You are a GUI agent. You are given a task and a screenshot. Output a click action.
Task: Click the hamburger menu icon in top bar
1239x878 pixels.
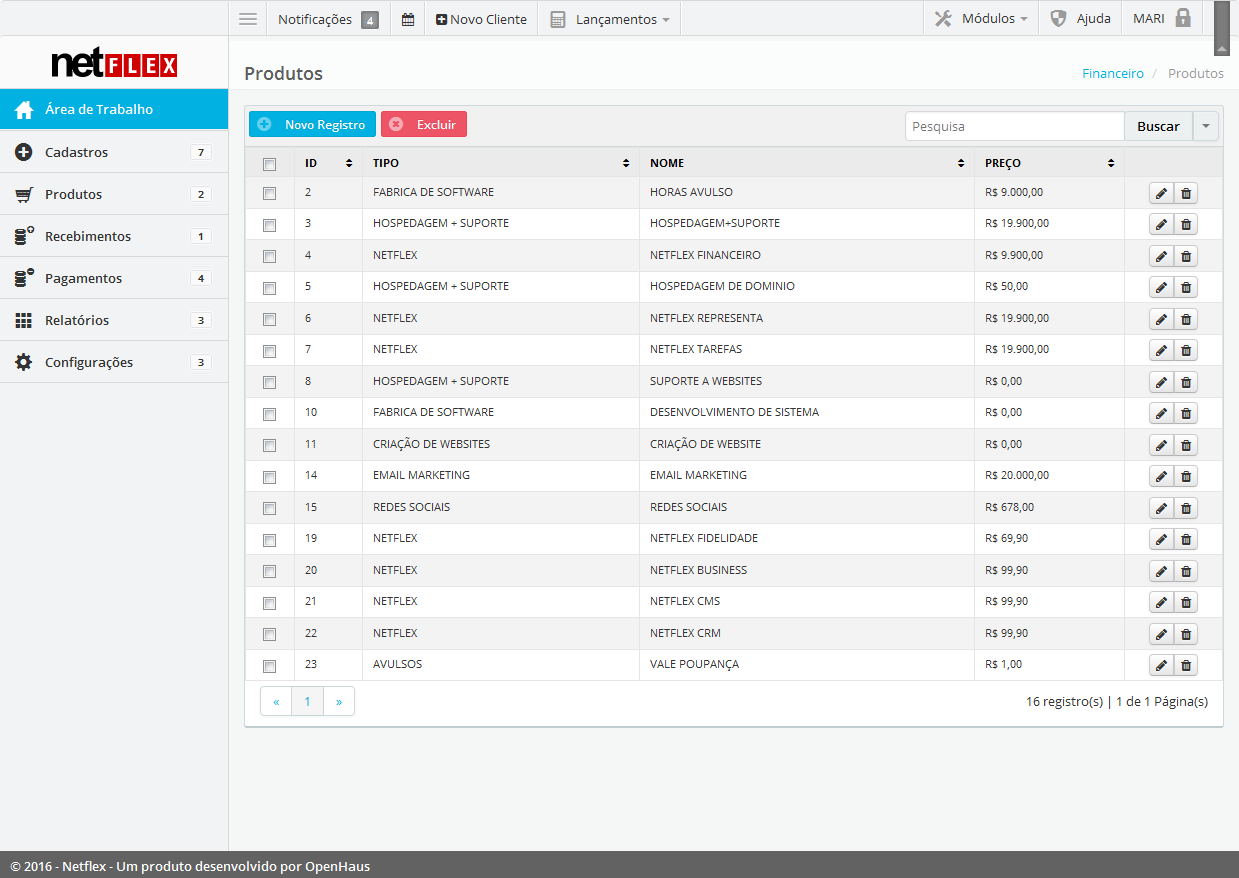(x=248, y=19)
